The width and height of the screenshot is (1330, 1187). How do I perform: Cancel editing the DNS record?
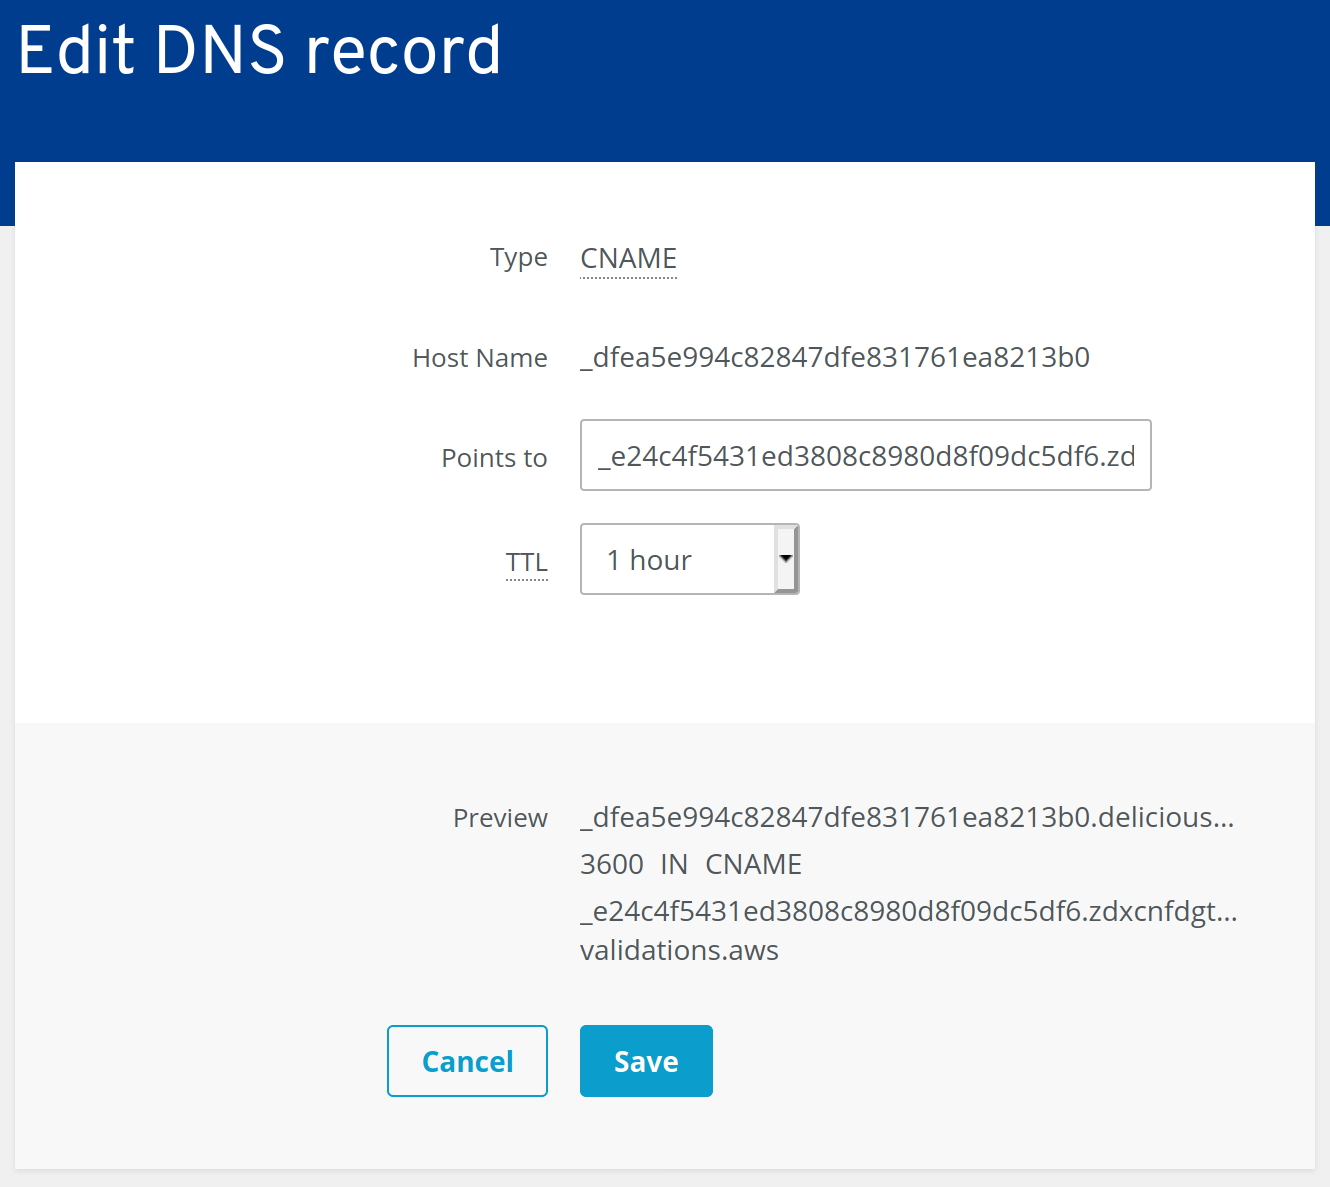(467, 1061)
